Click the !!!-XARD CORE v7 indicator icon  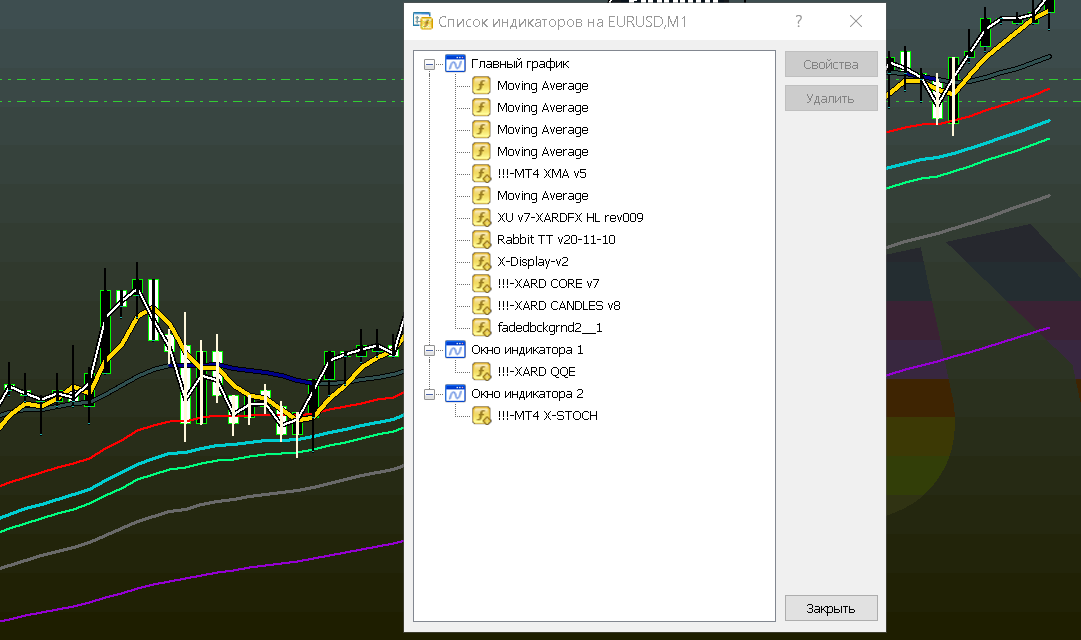481,284
